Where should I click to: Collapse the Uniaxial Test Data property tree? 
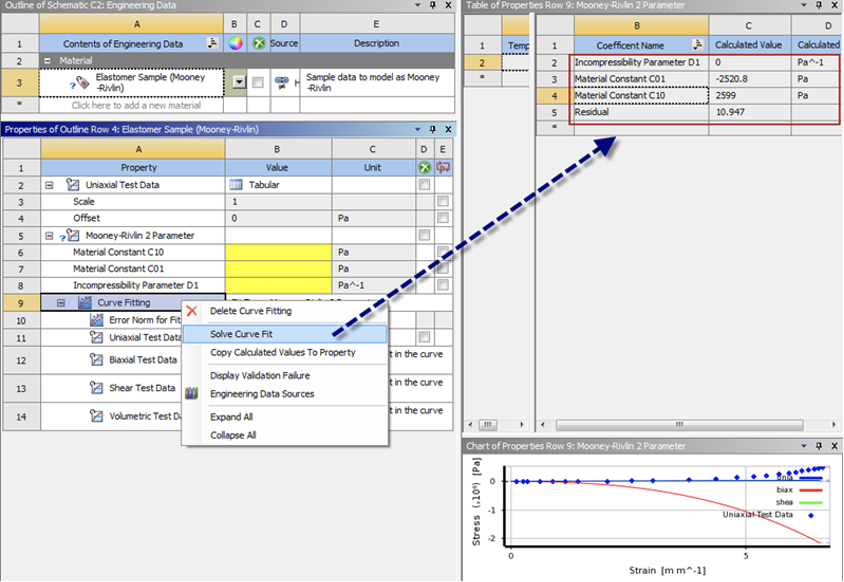[x=49, y=185]
